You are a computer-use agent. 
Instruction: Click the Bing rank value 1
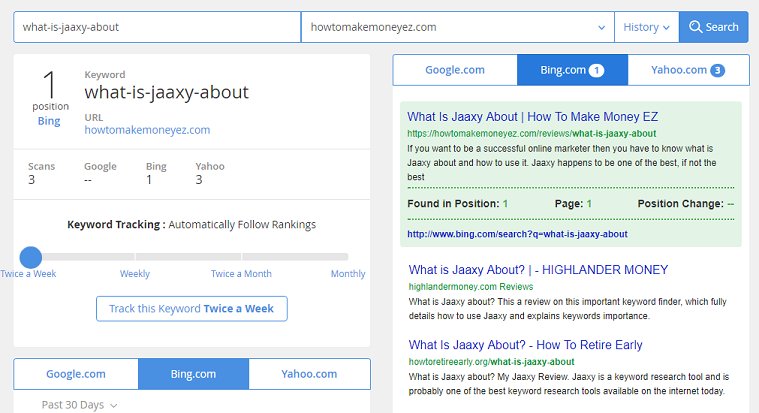point(149,180)
